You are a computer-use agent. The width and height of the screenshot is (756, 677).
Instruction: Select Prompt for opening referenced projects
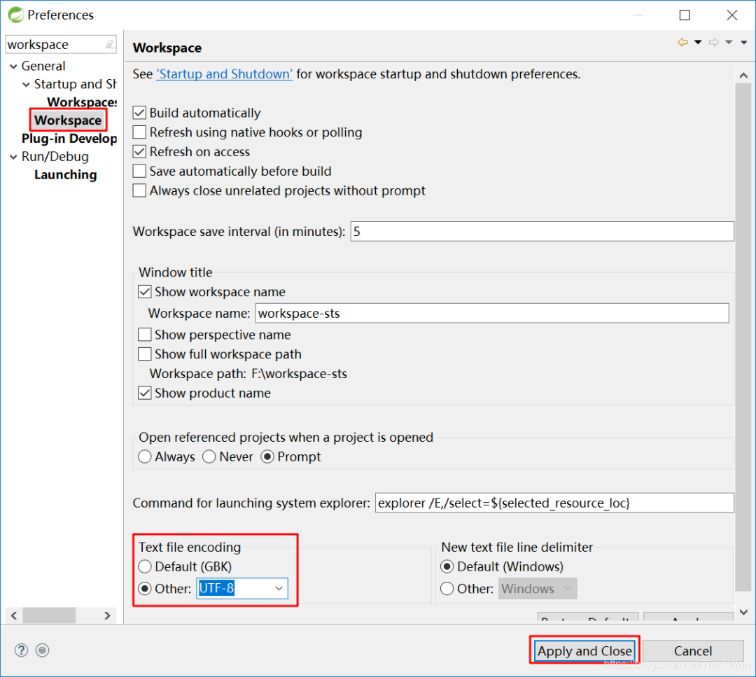pos(267,457)
